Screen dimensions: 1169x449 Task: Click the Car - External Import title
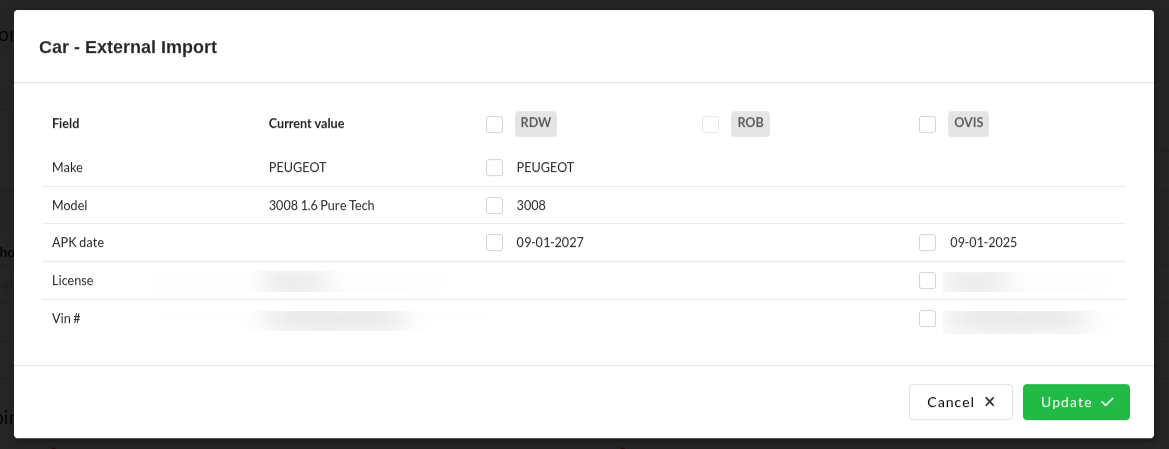[x=128, y=47]
